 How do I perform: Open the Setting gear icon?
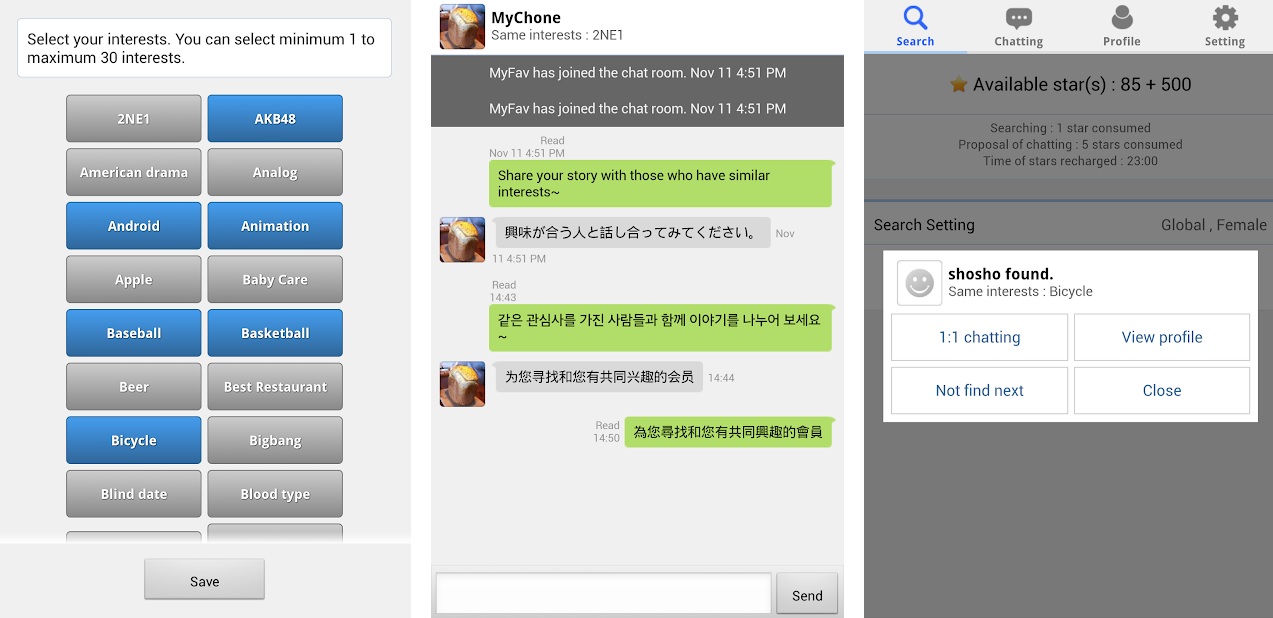tap(1224, 19)
